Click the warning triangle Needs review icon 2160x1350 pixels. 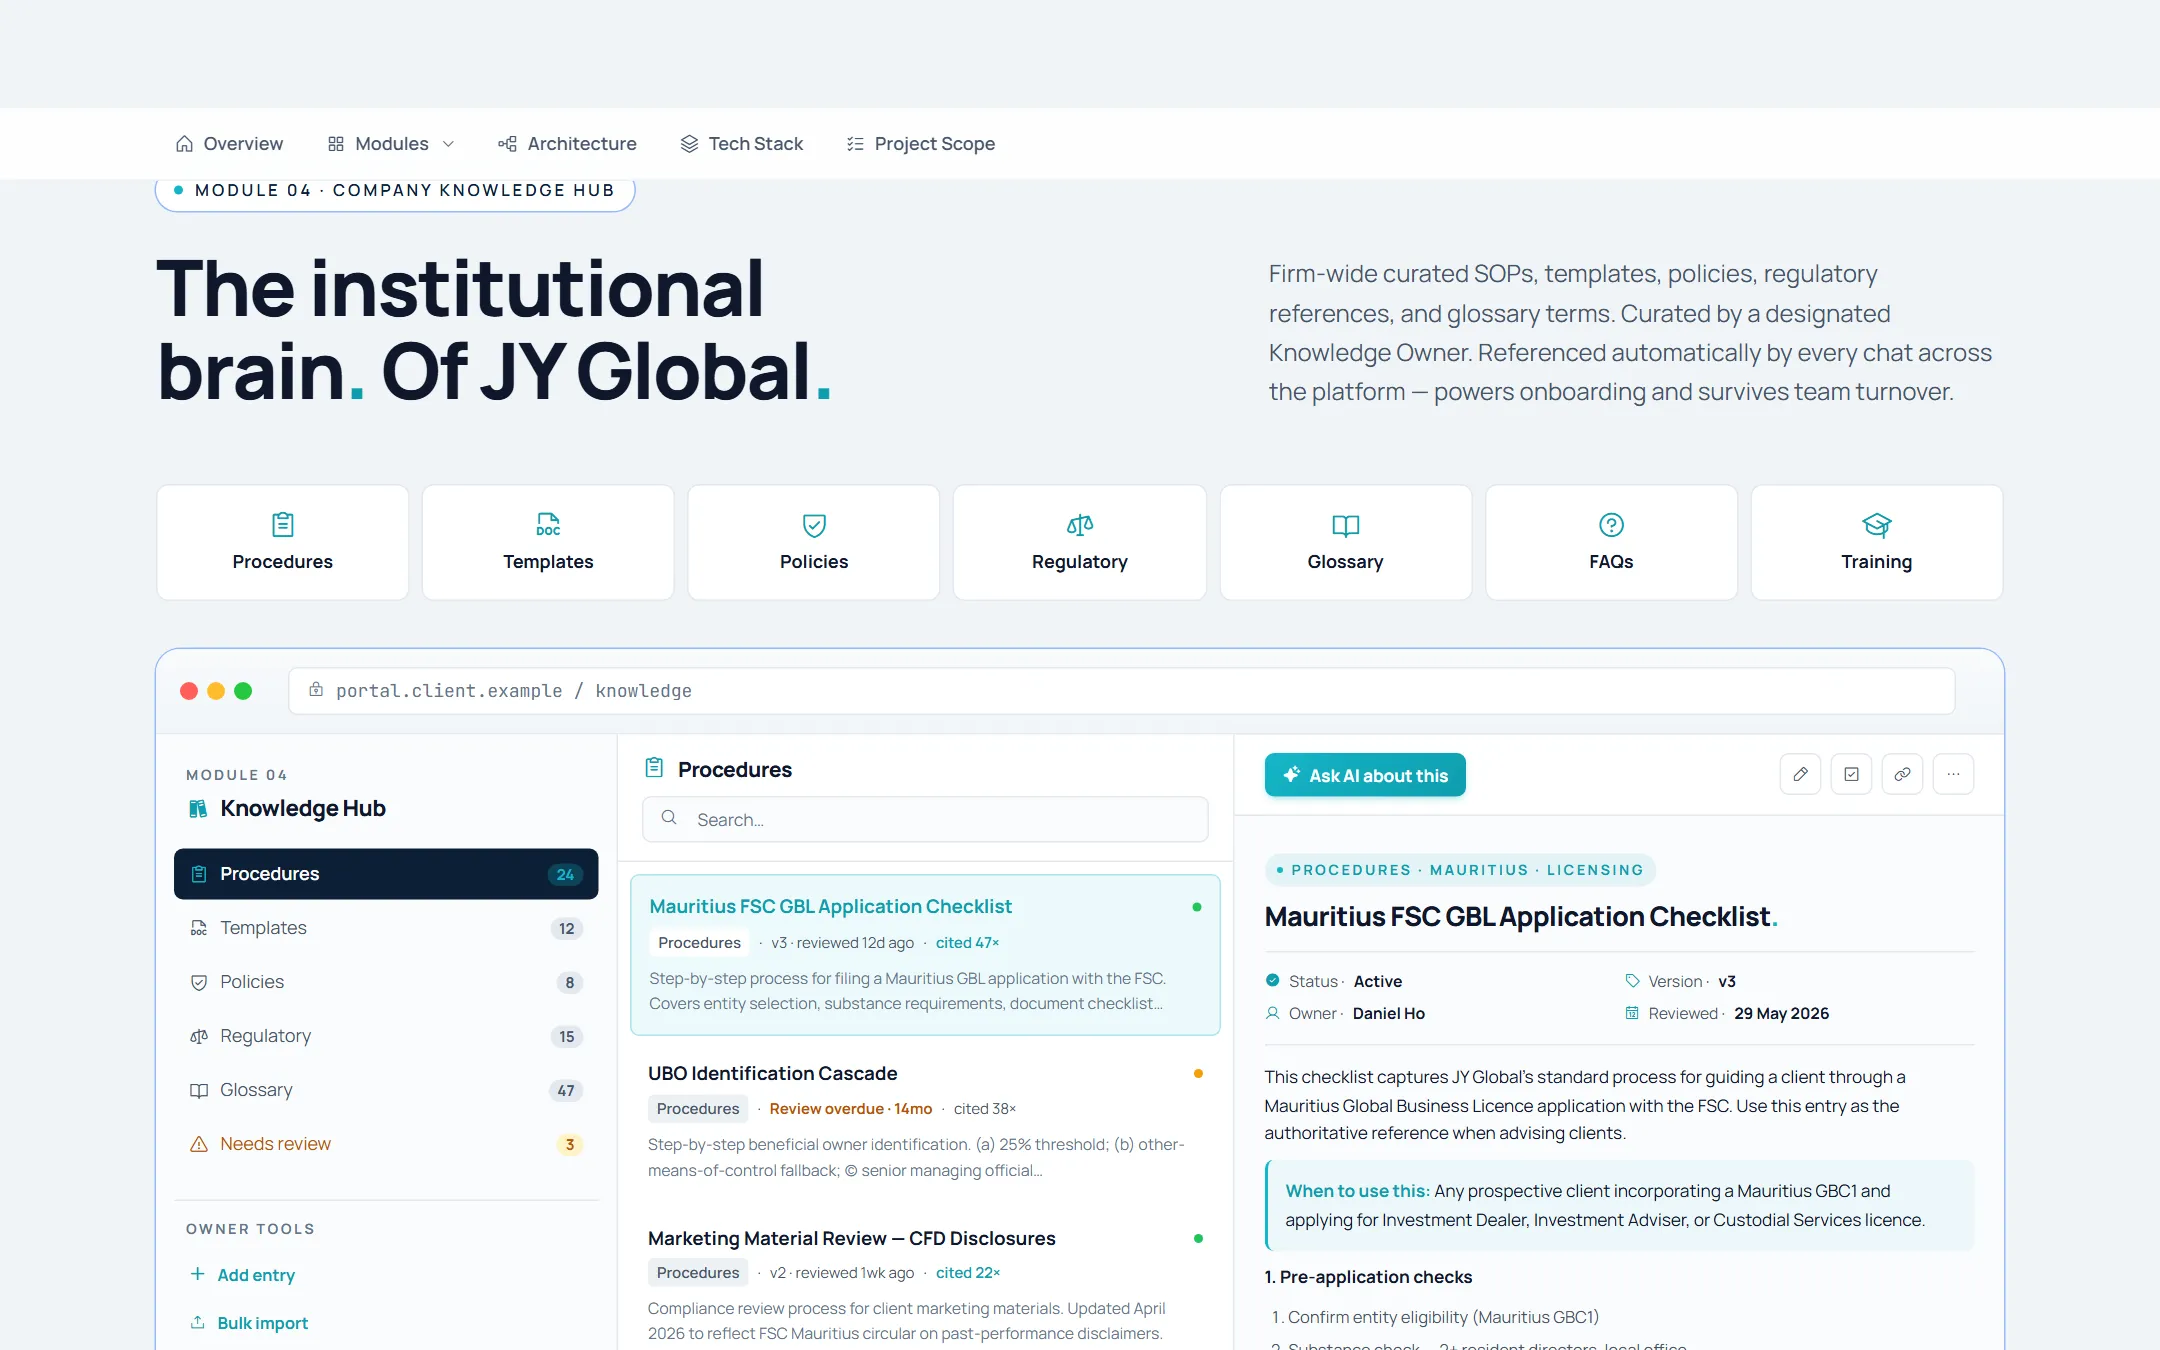[199, 1144]
